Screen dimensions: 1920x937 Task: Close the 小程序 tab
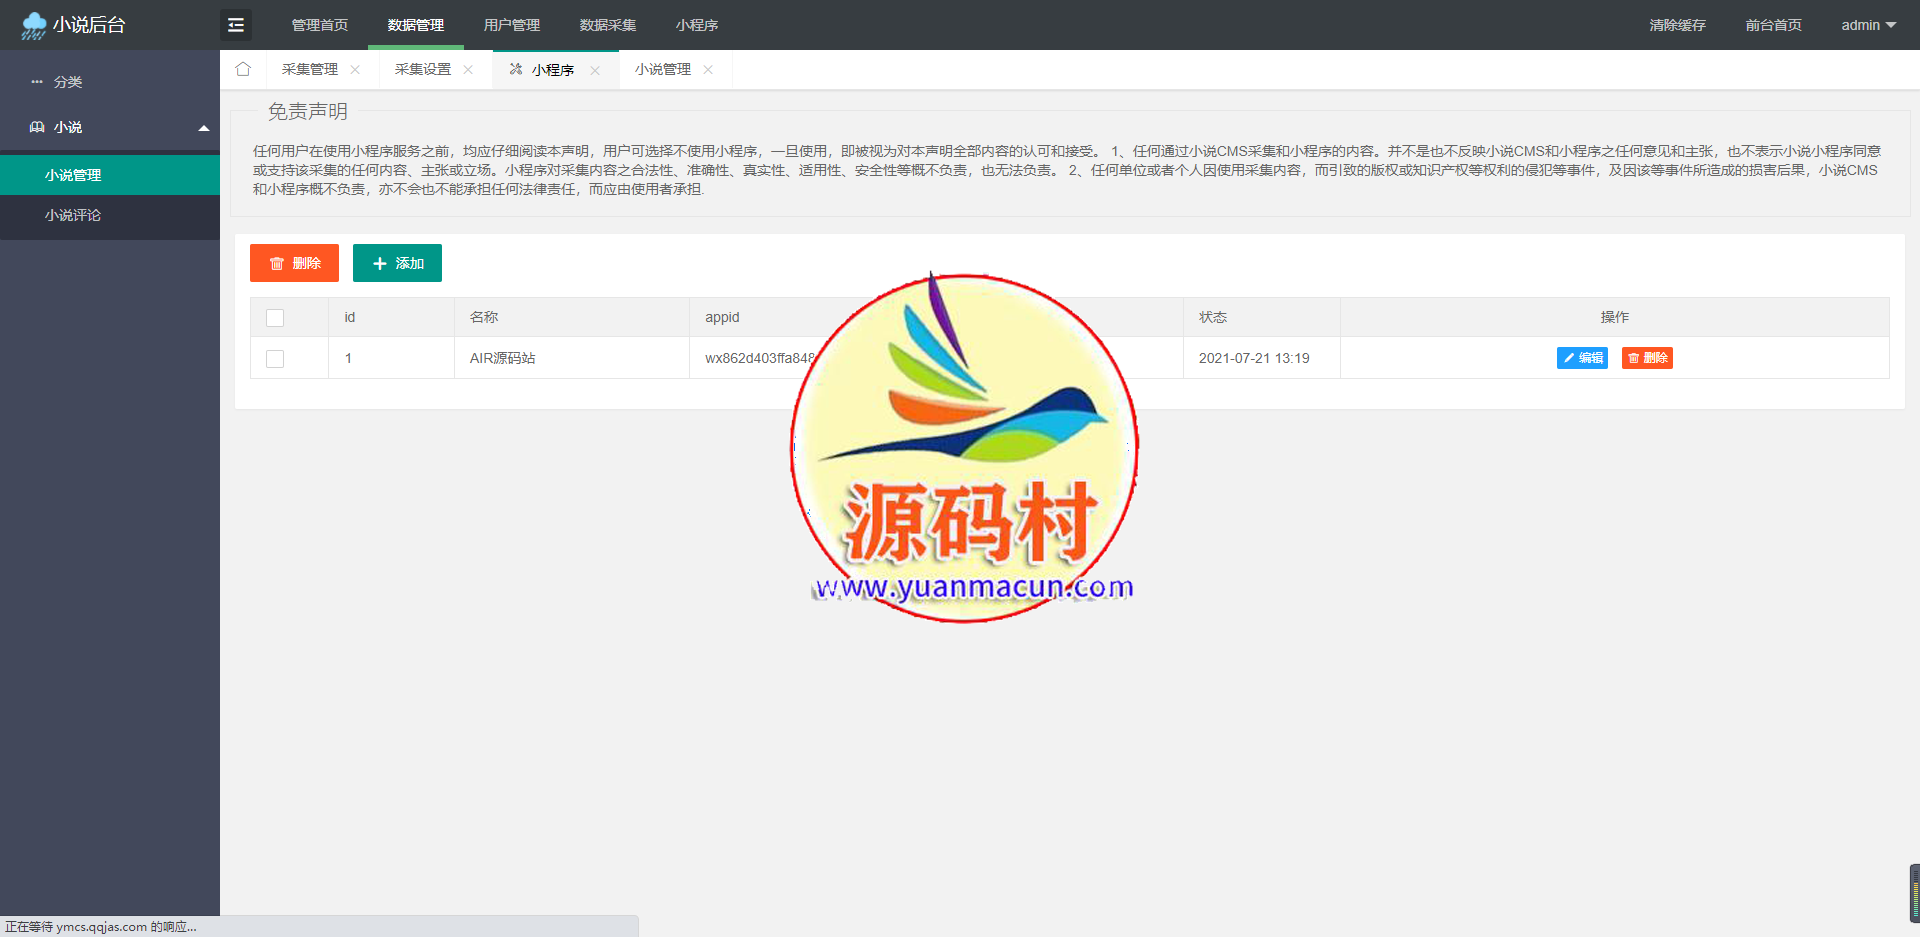tap(595, 70)
